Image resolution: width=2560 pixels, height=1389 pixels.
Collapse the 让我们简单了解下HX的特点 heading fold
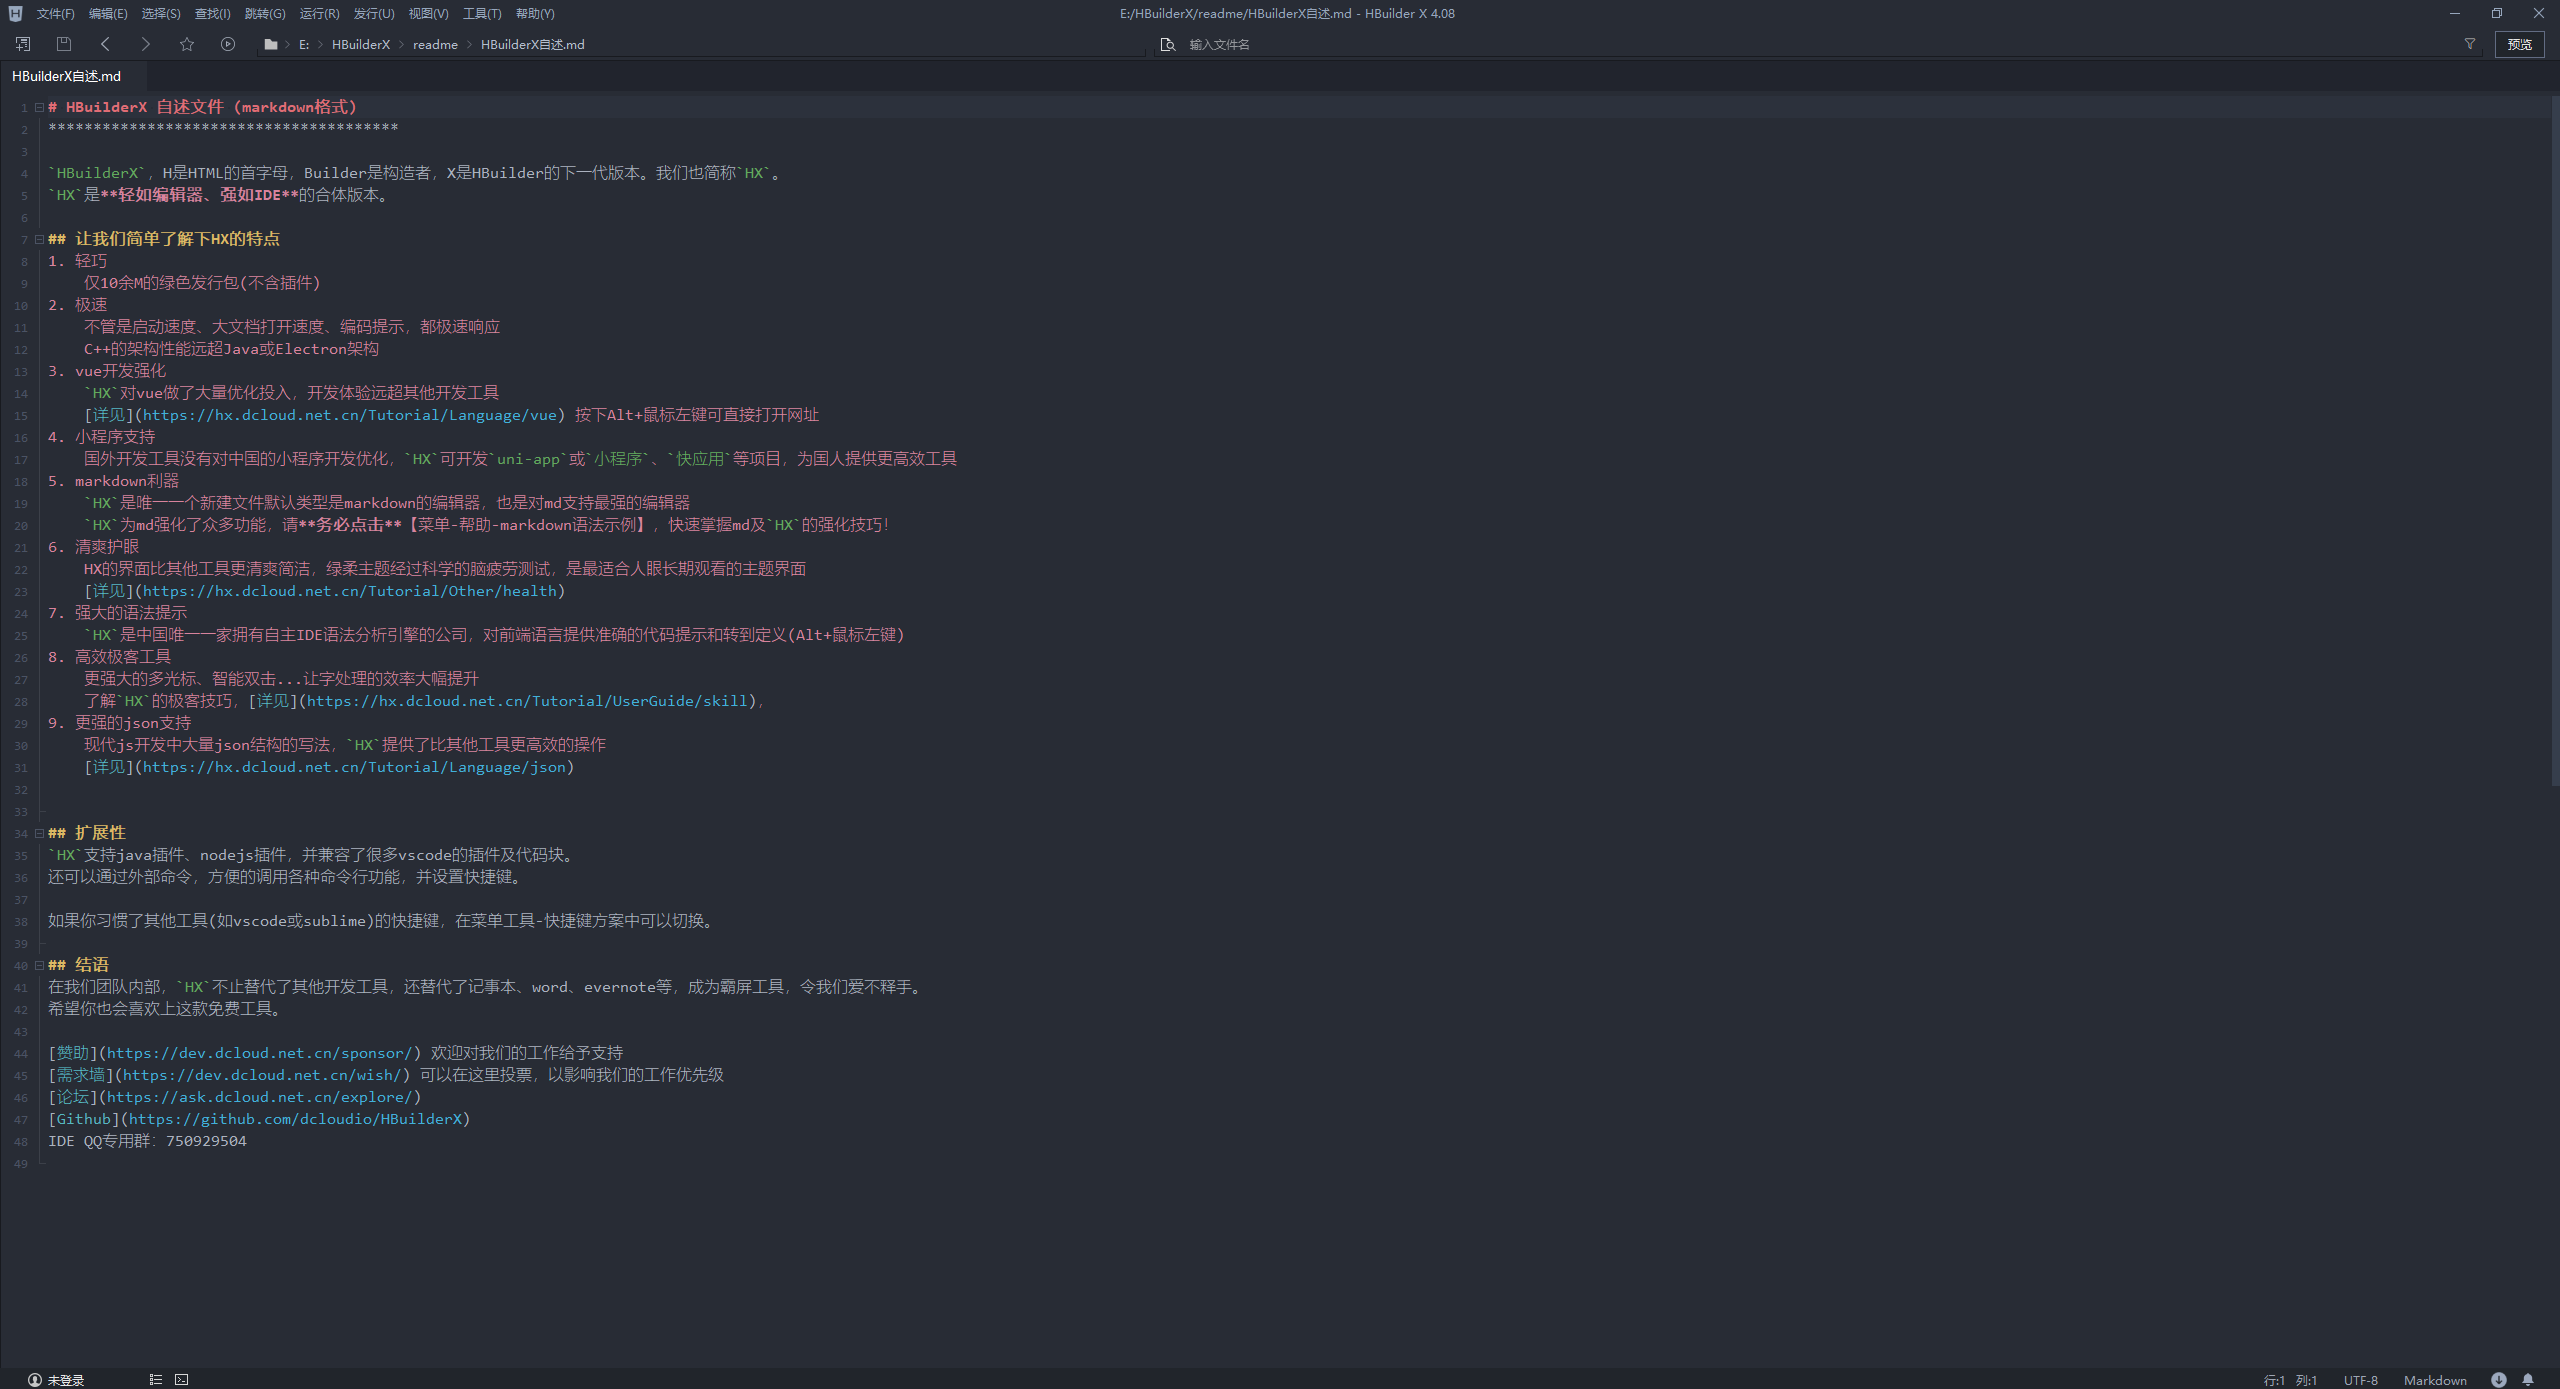point(39,239)
